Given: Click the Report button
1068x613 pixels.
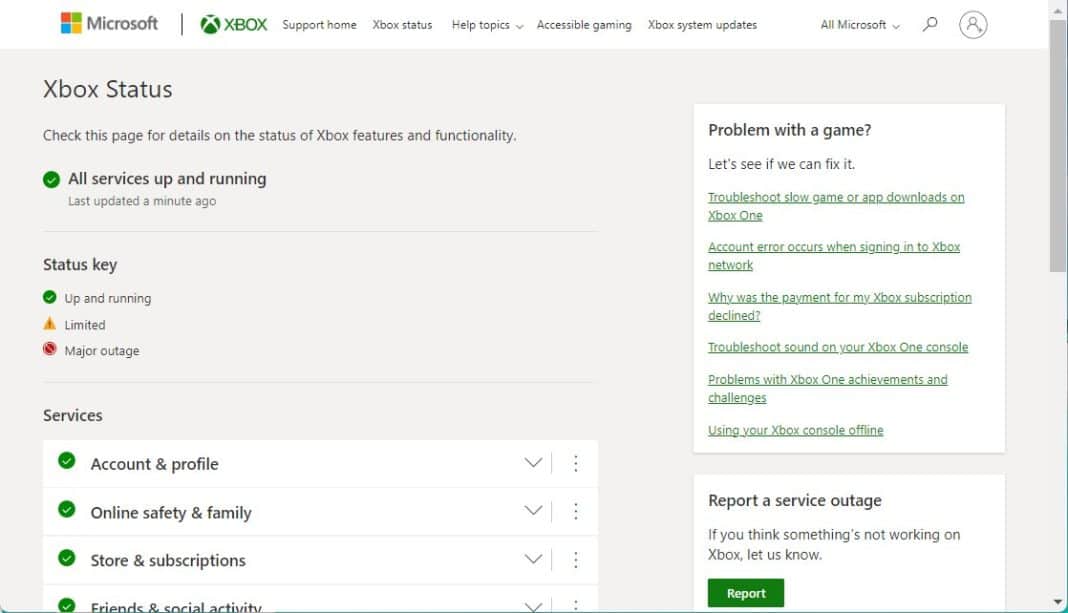Looking at the screenshot, I should [745, 592].
